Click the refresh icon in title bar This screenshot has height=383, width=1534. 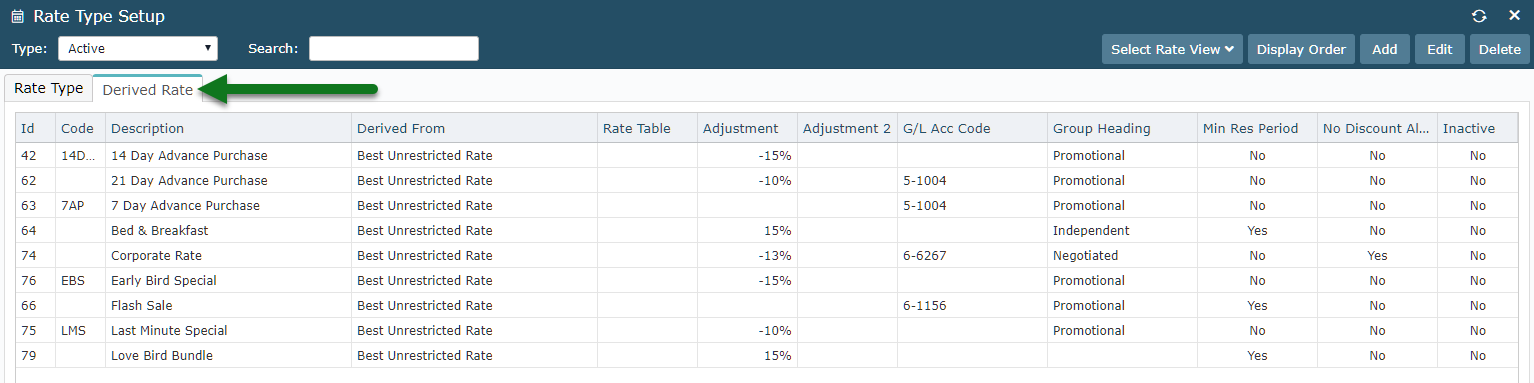(x=1479, y=16)
